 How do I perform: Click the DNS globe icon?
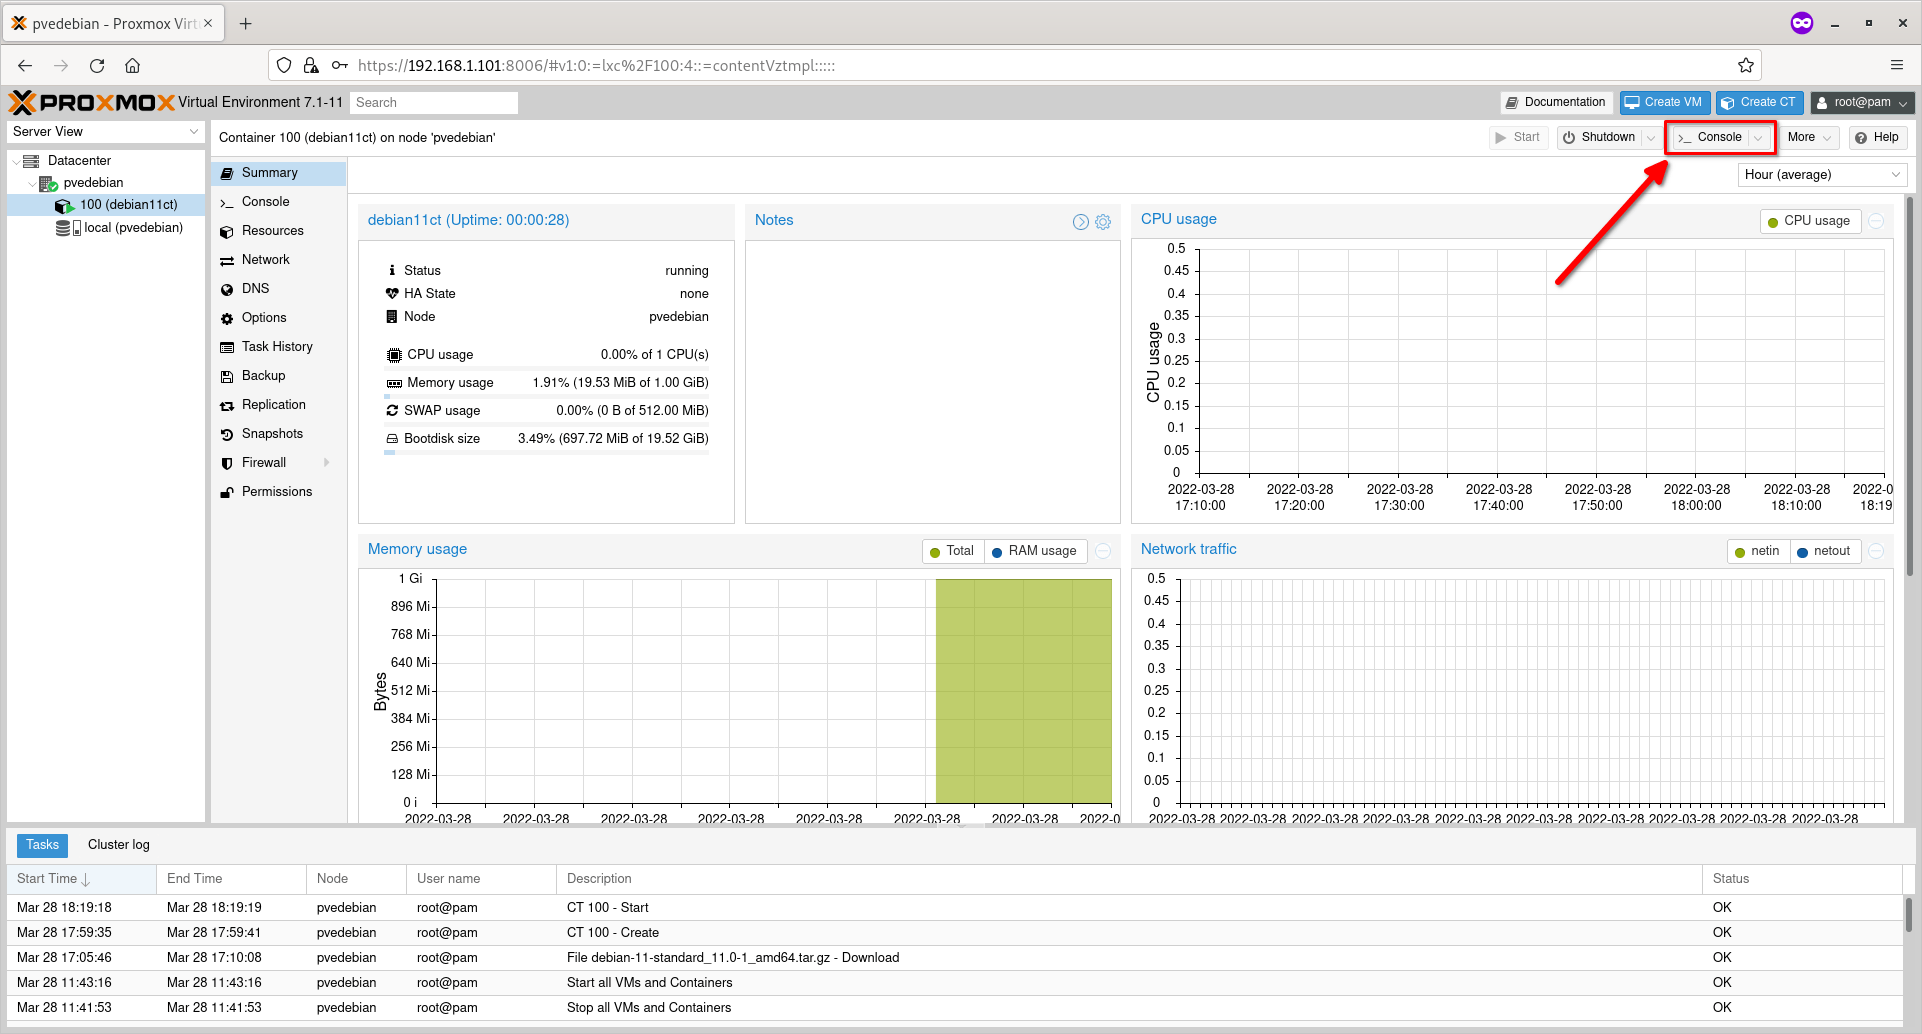[227, 289]
